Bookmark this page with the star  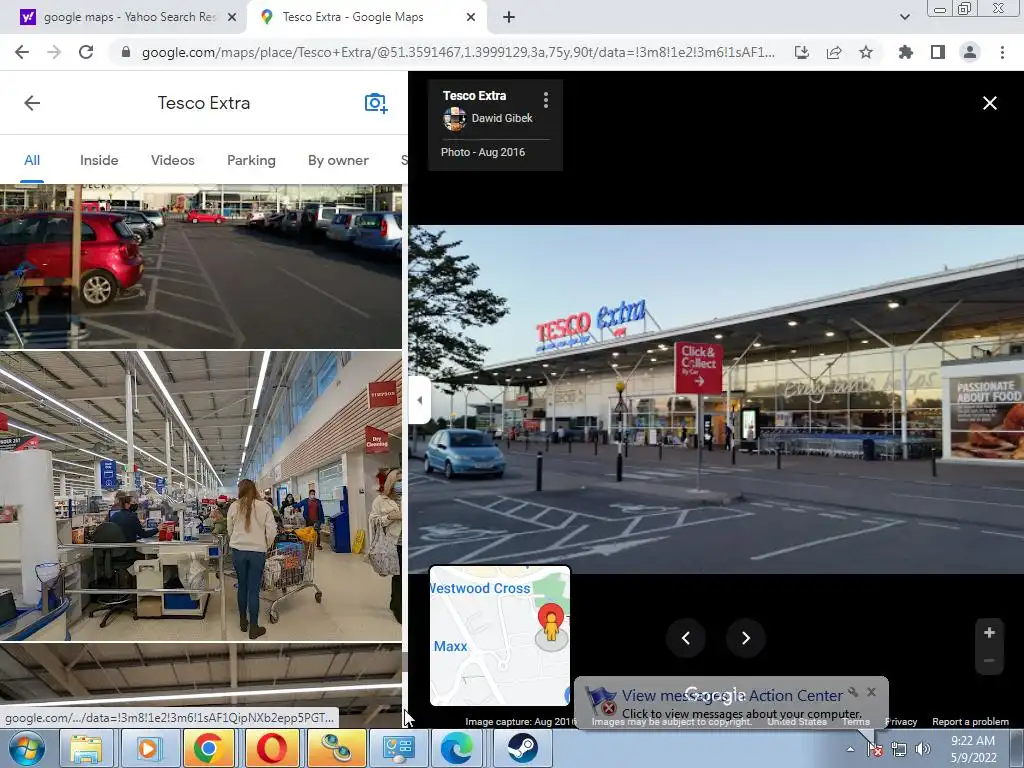click(866, 52)
